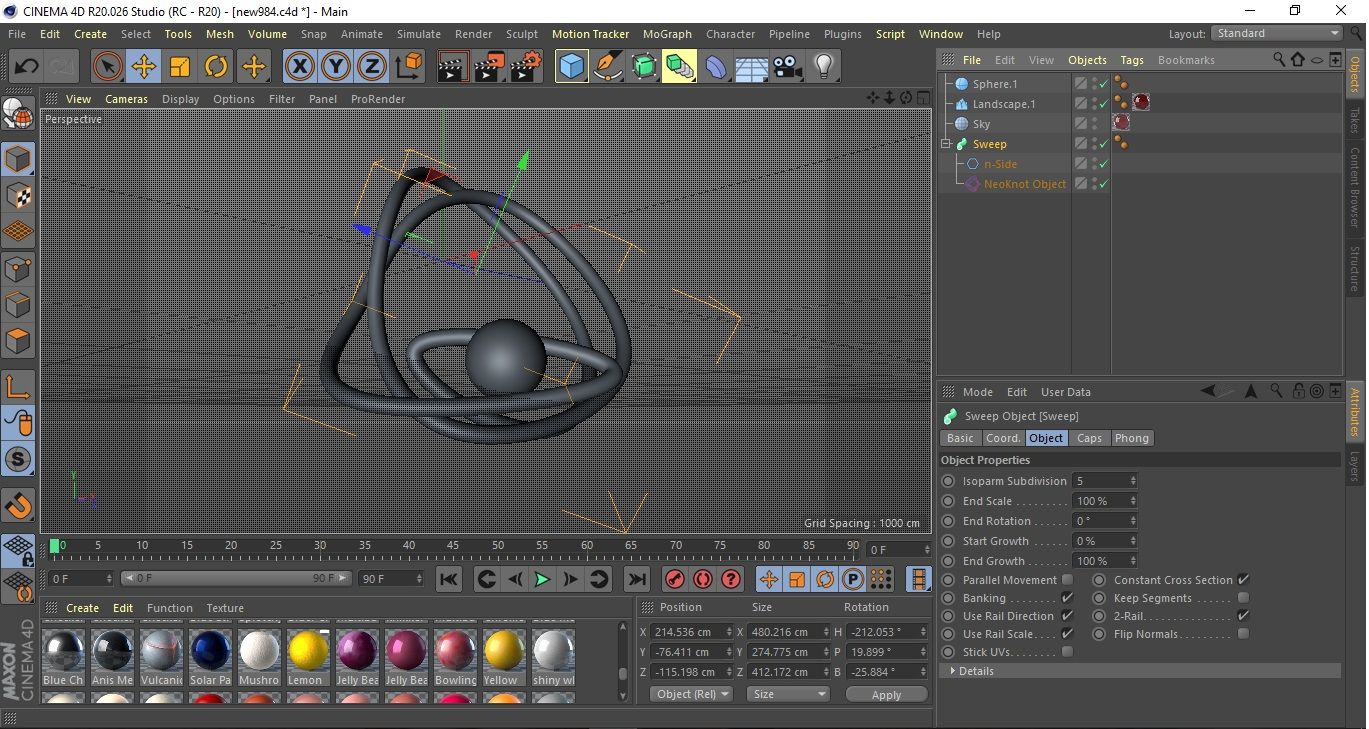Click the Apply button
The height and width of the screenshot is (729, 1369).
886,695
